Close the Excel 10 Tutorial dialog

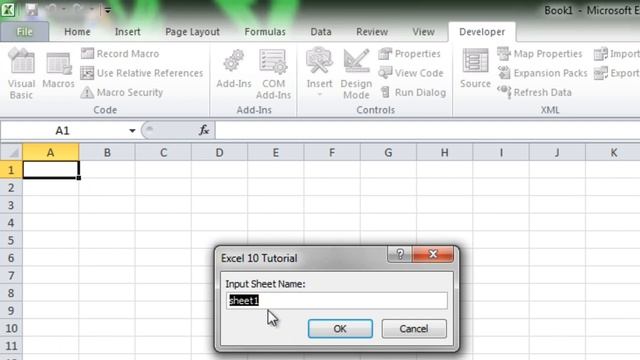(433, 254)
